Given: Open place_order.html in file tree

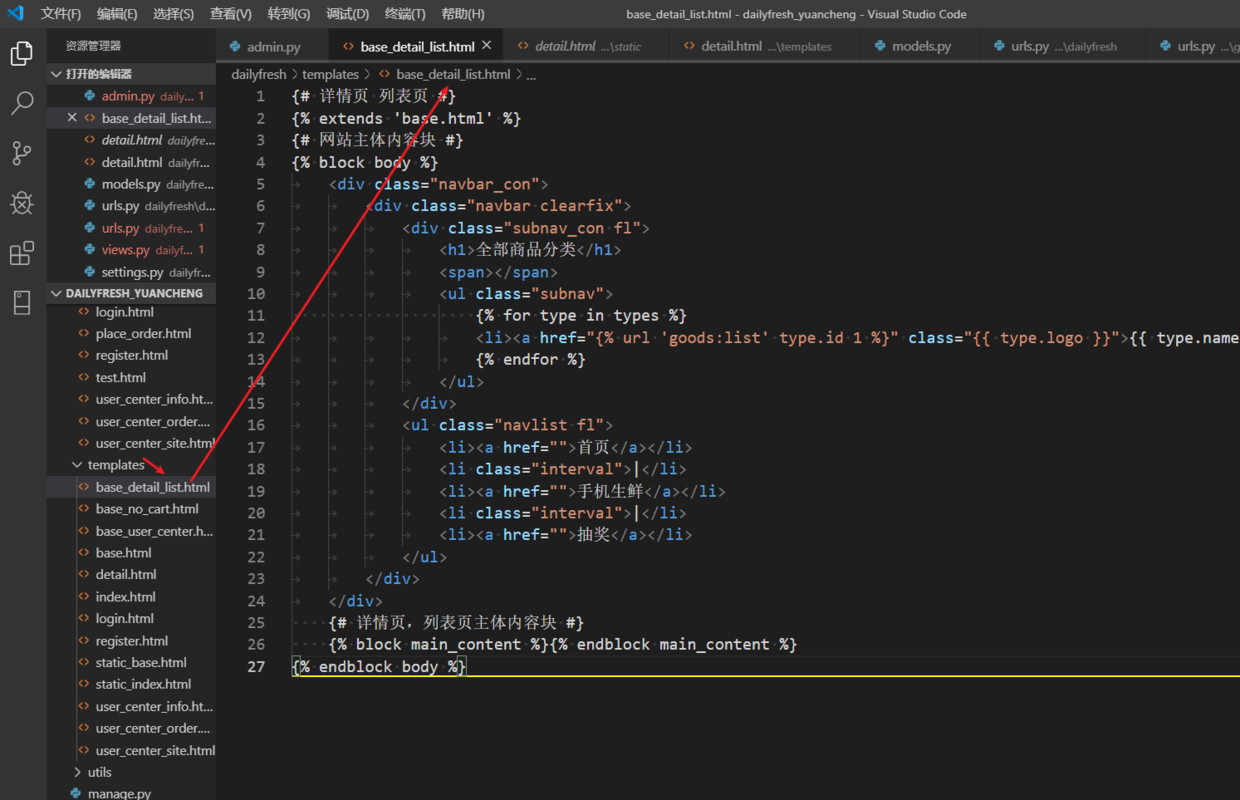Looking at the screenshot, I should (x=131, y=333).
